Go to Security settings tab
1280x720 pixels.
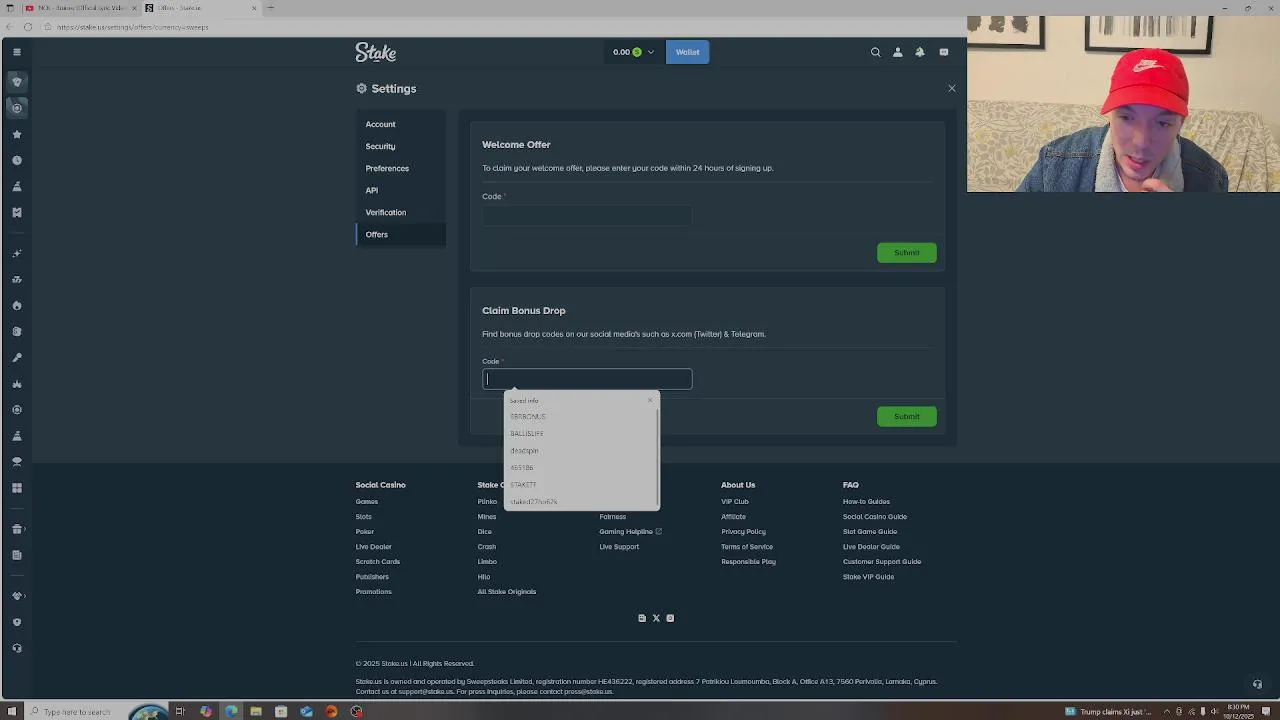click(x=380, y=146)
